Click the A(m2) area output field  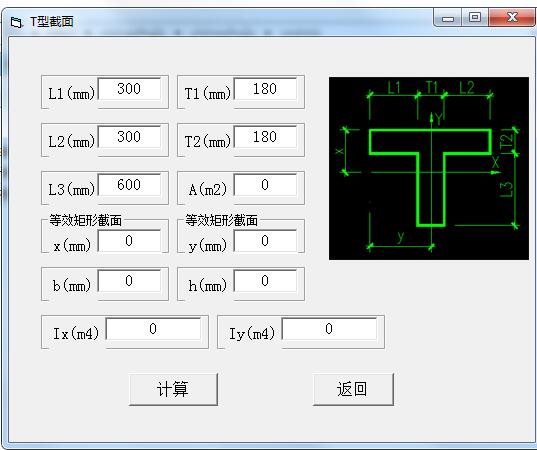(265, 185)
